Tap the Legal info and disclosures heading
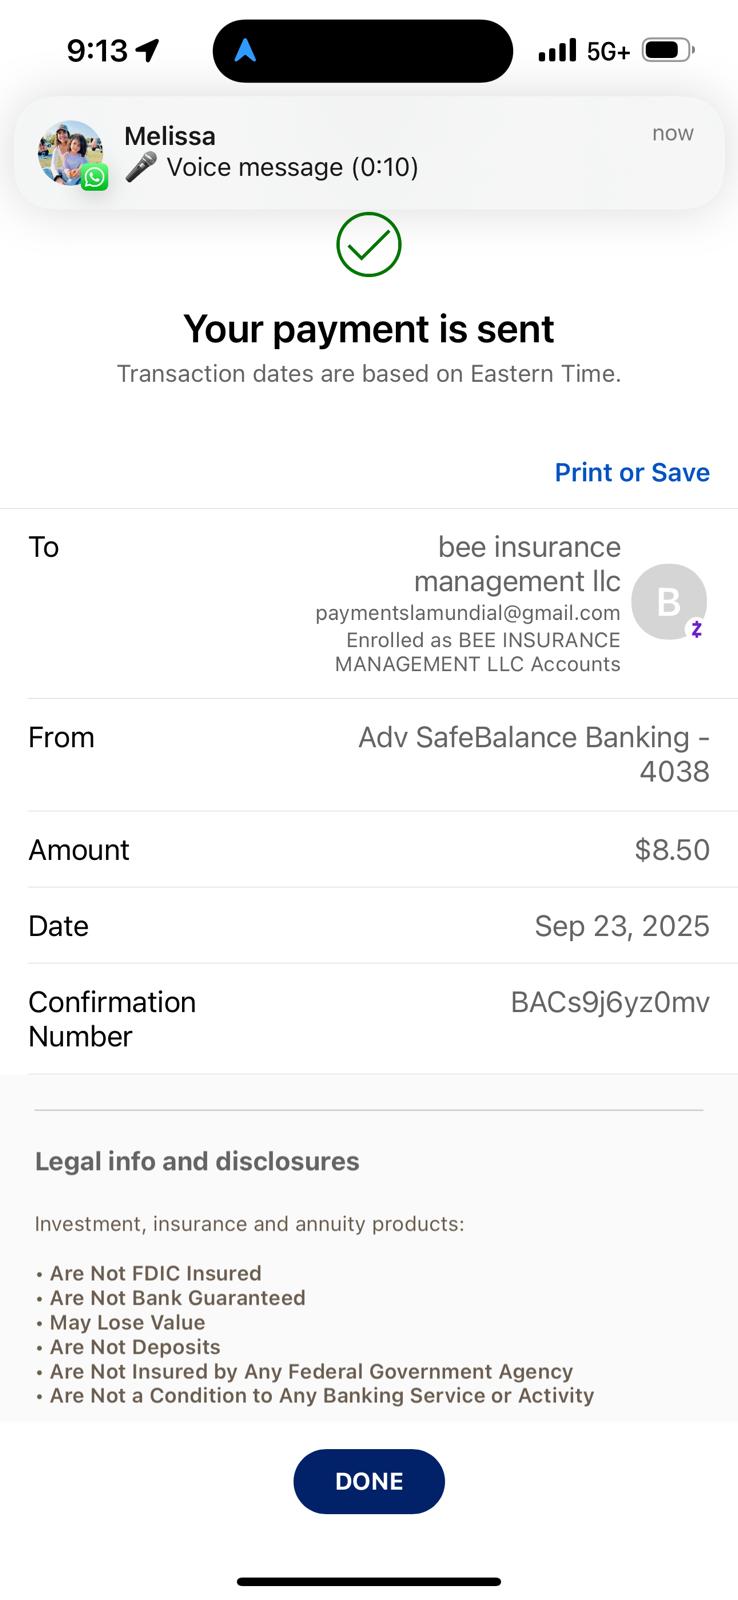Screen dimensions: 738x1600 (x=197, y=1161)
